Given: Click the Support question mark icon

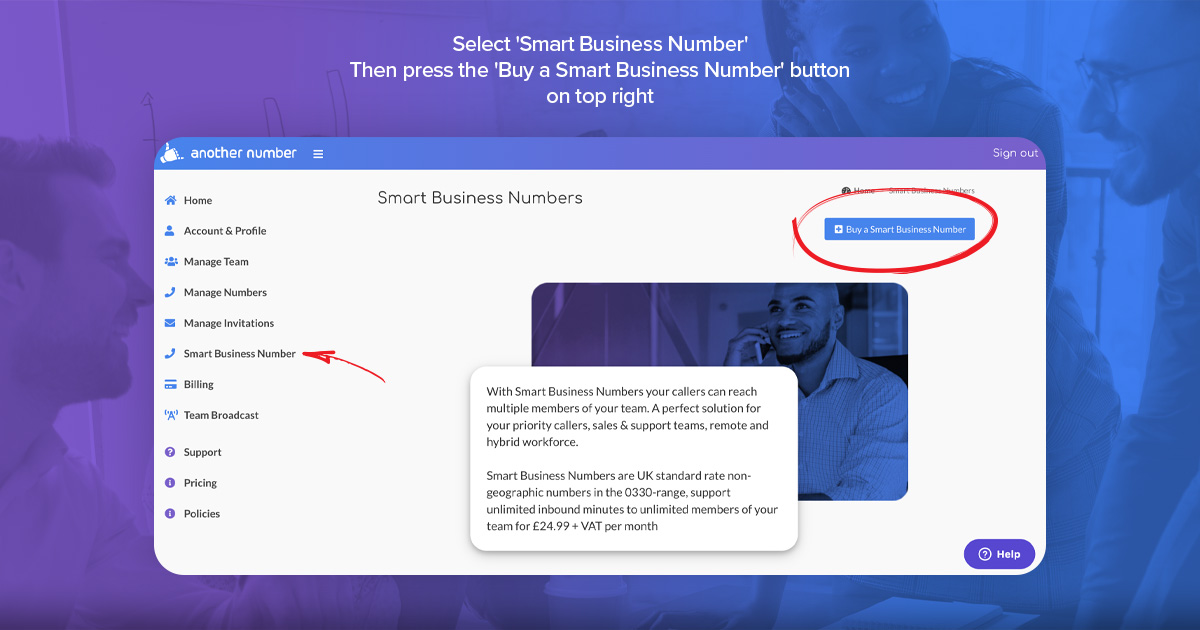Looking at the screenshot, I should [170, 452].
